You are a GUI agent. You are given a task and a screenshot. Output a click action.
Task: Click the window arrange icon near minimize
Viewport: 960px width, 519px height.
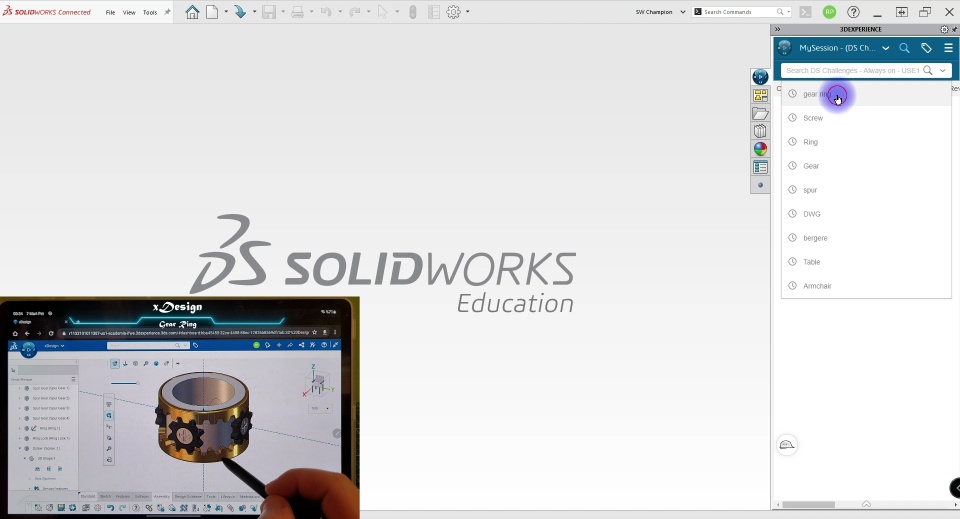(x=901, y=12)
